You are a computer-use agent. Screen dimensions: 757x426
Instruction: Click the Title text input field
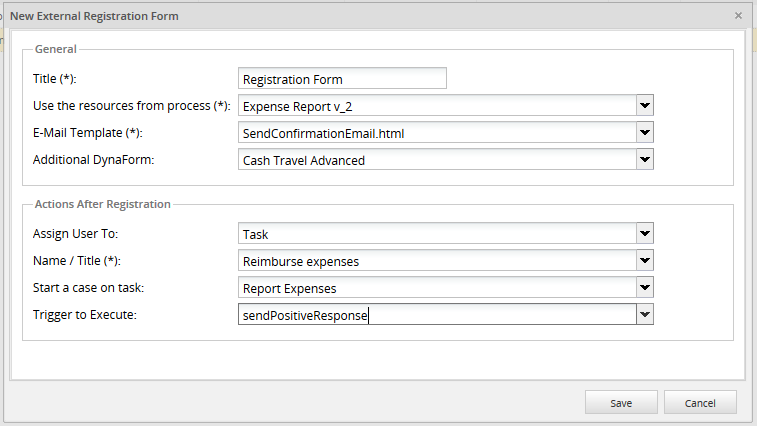tap(342, 79)
